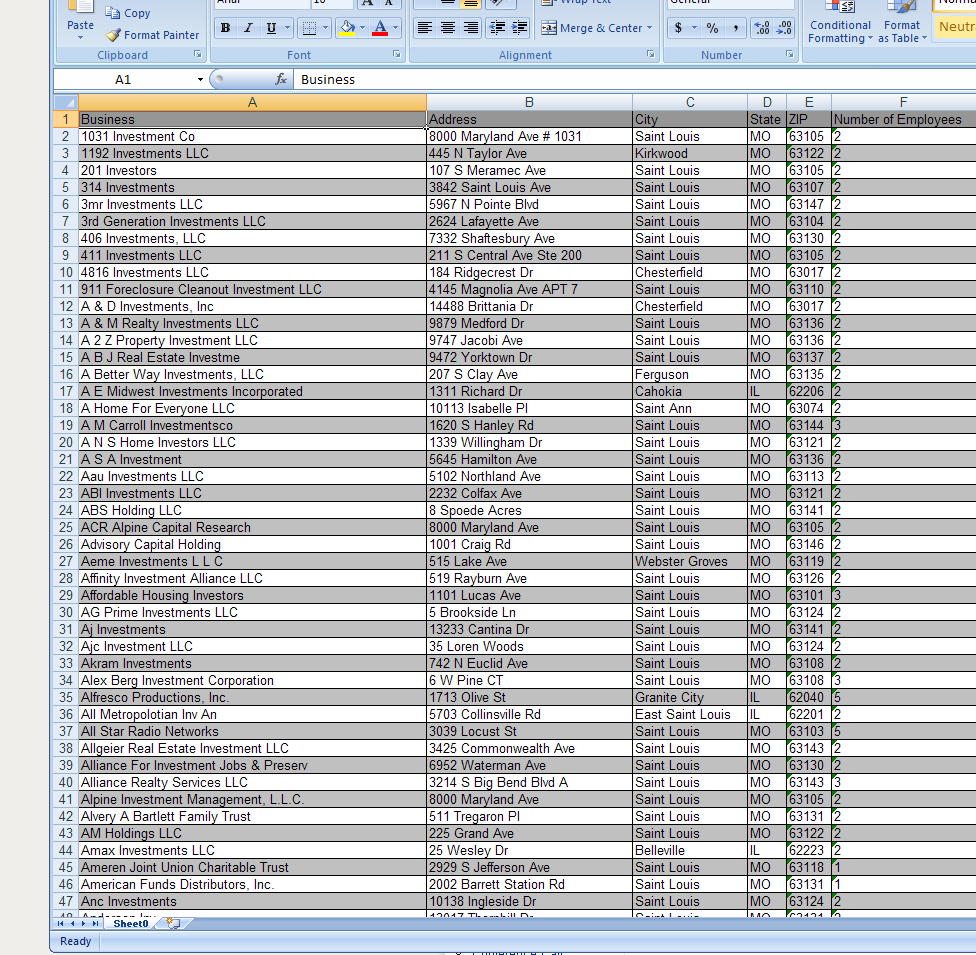This screenshot has height=955, width=976.
Task: Open the Underline style dropdown arrow
Action: [x=287, y=28]
